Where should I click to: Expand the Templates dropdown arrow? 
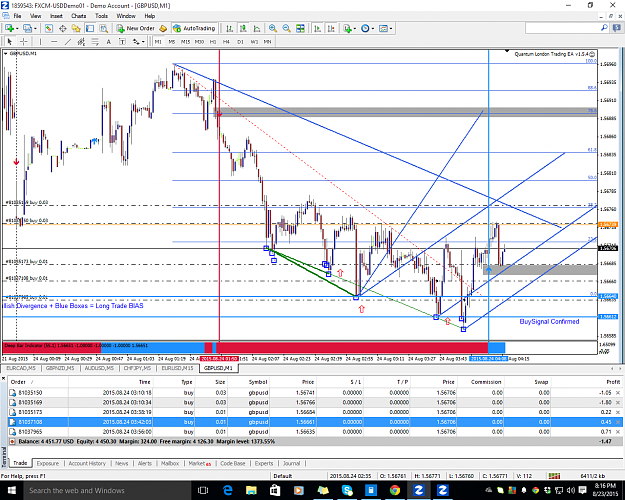pyautogui.click(x=391, y=28)
